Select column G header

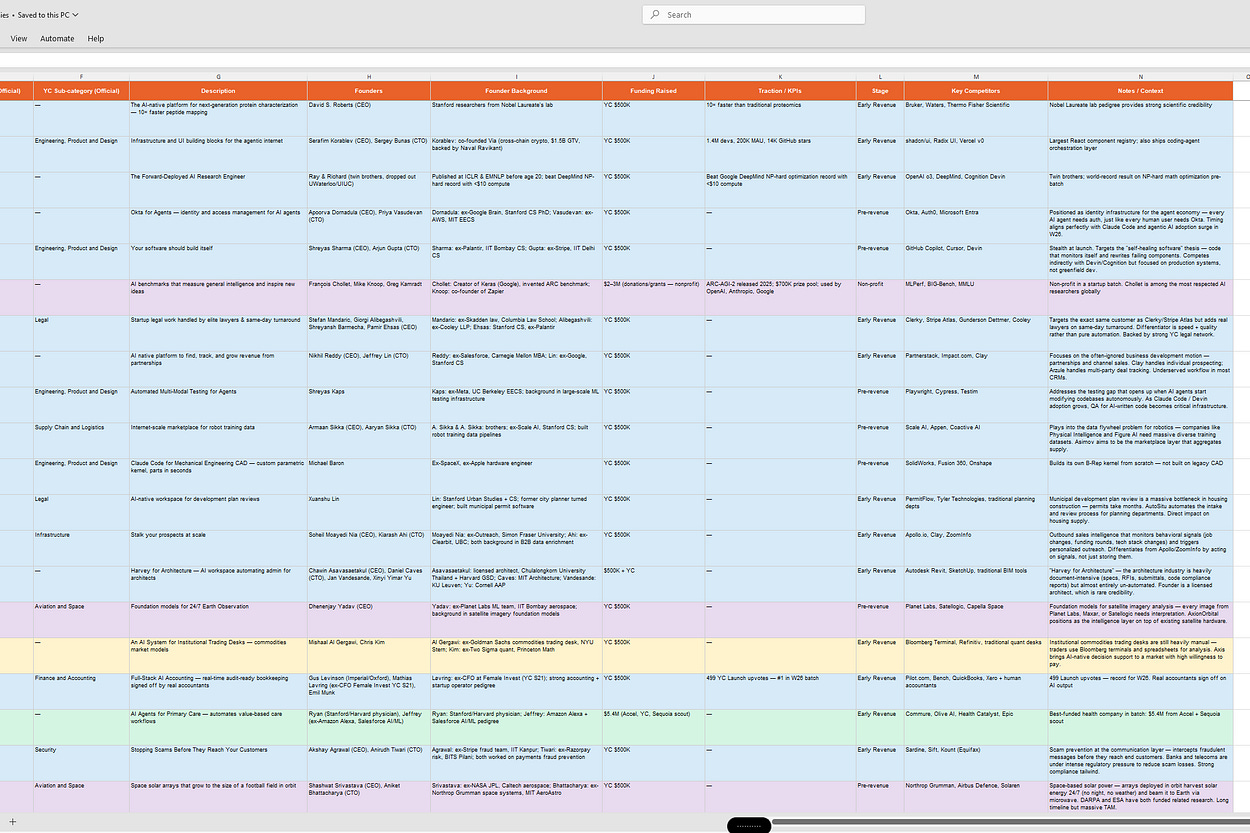coord(218,77)
